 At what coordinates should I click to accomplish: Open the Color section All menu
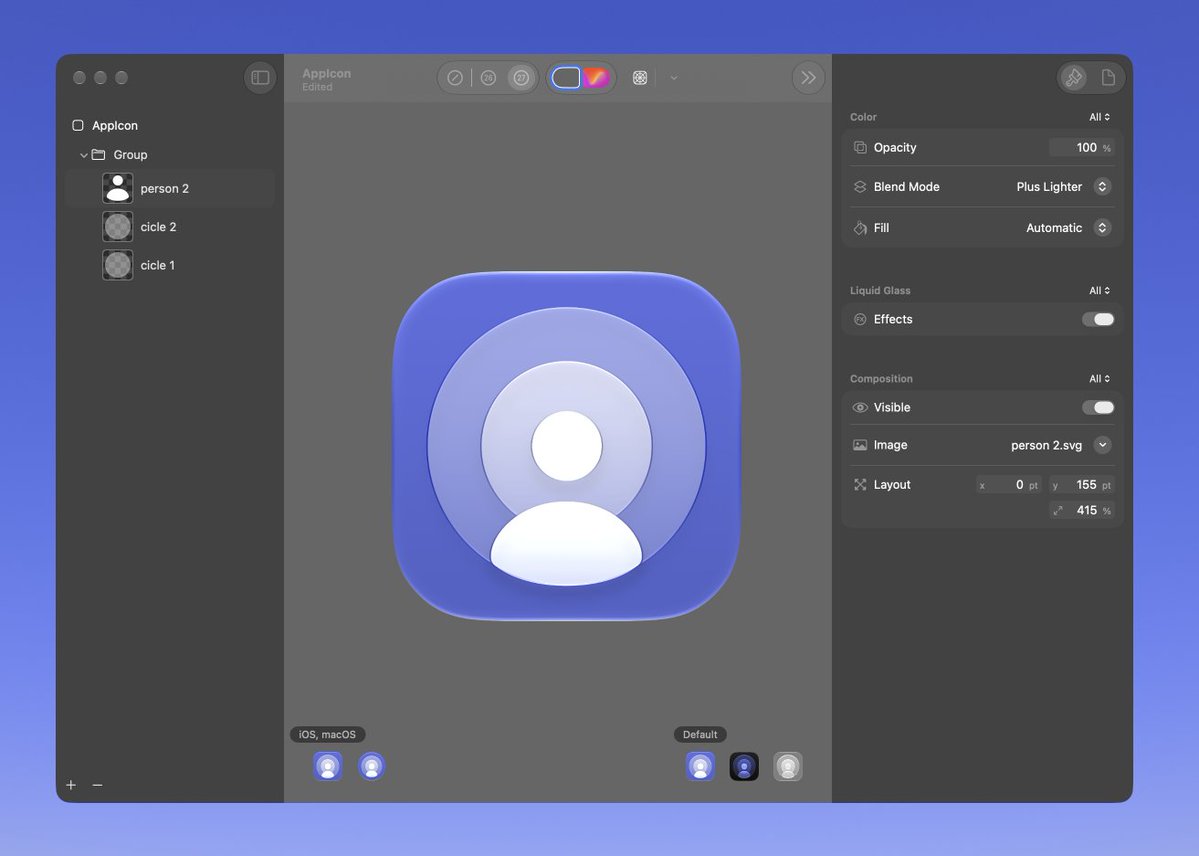(1100, 117)
